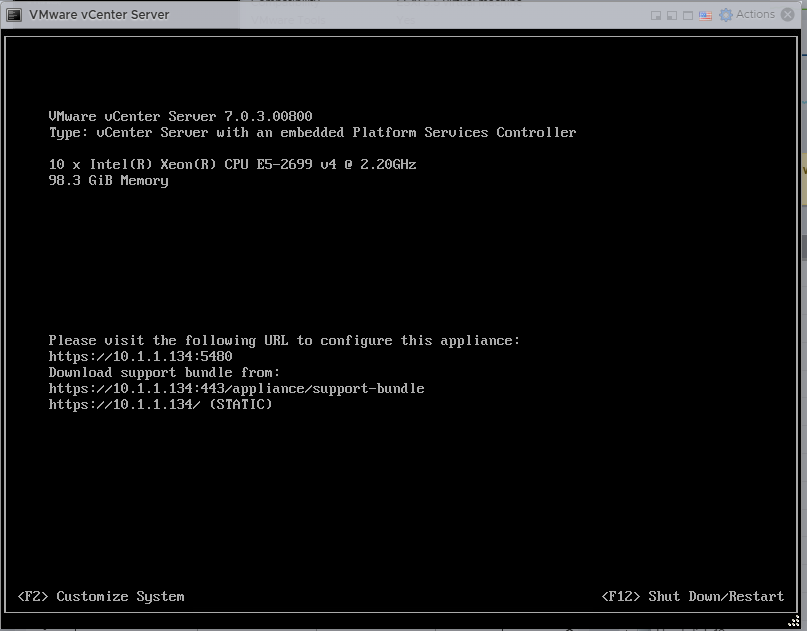Click the F2 Customize System option

tap(101, 596)
